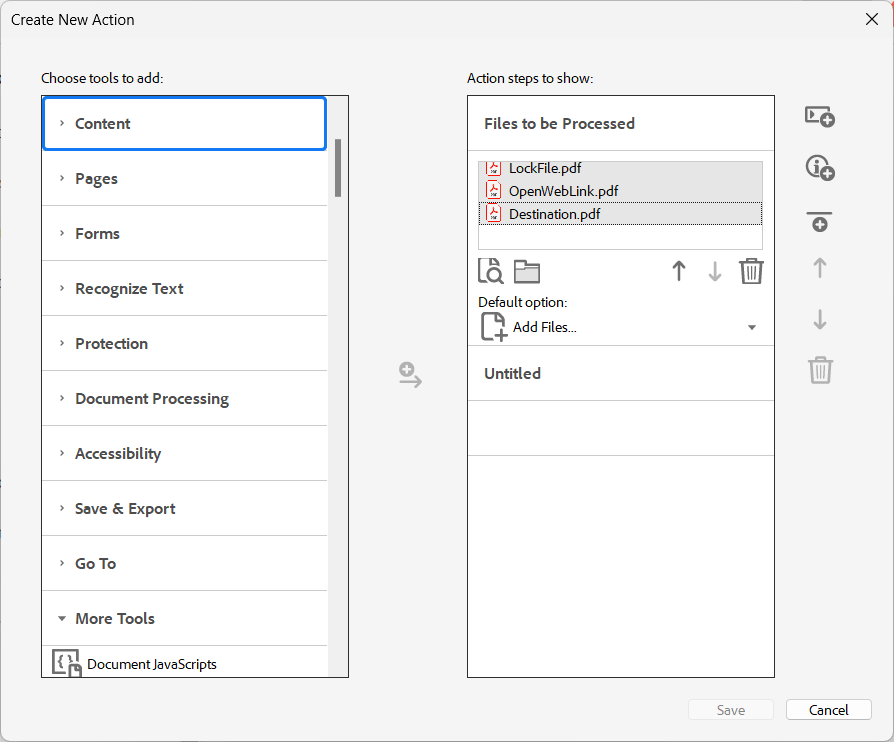Screen dimensions: 894x742
Task: Expand the Recognize Text category
Action: point(129,289)
